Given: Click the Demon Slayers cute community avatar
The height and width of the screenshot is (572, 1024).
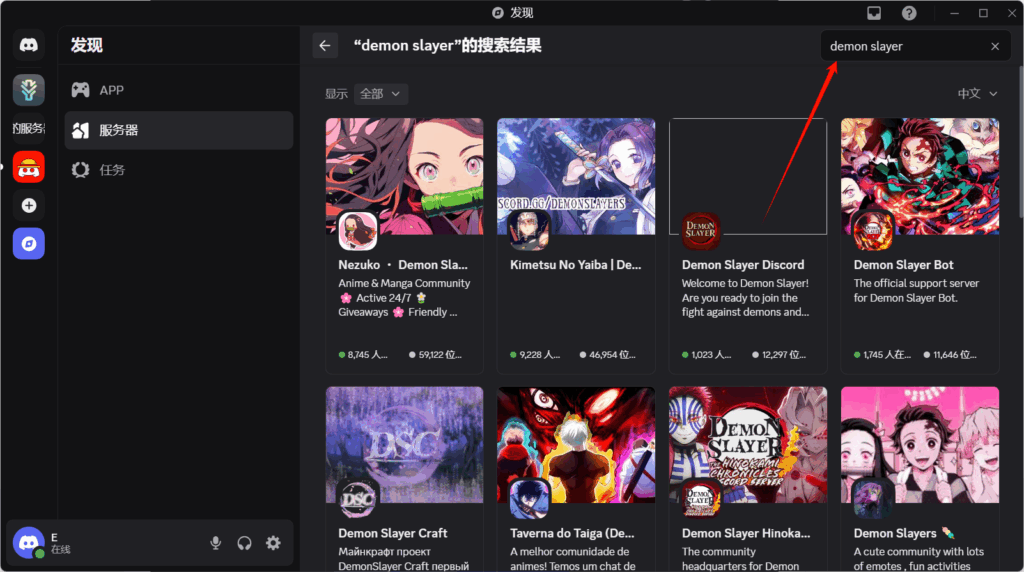Looking at the screenshot, I should click(x=873, y=499).
